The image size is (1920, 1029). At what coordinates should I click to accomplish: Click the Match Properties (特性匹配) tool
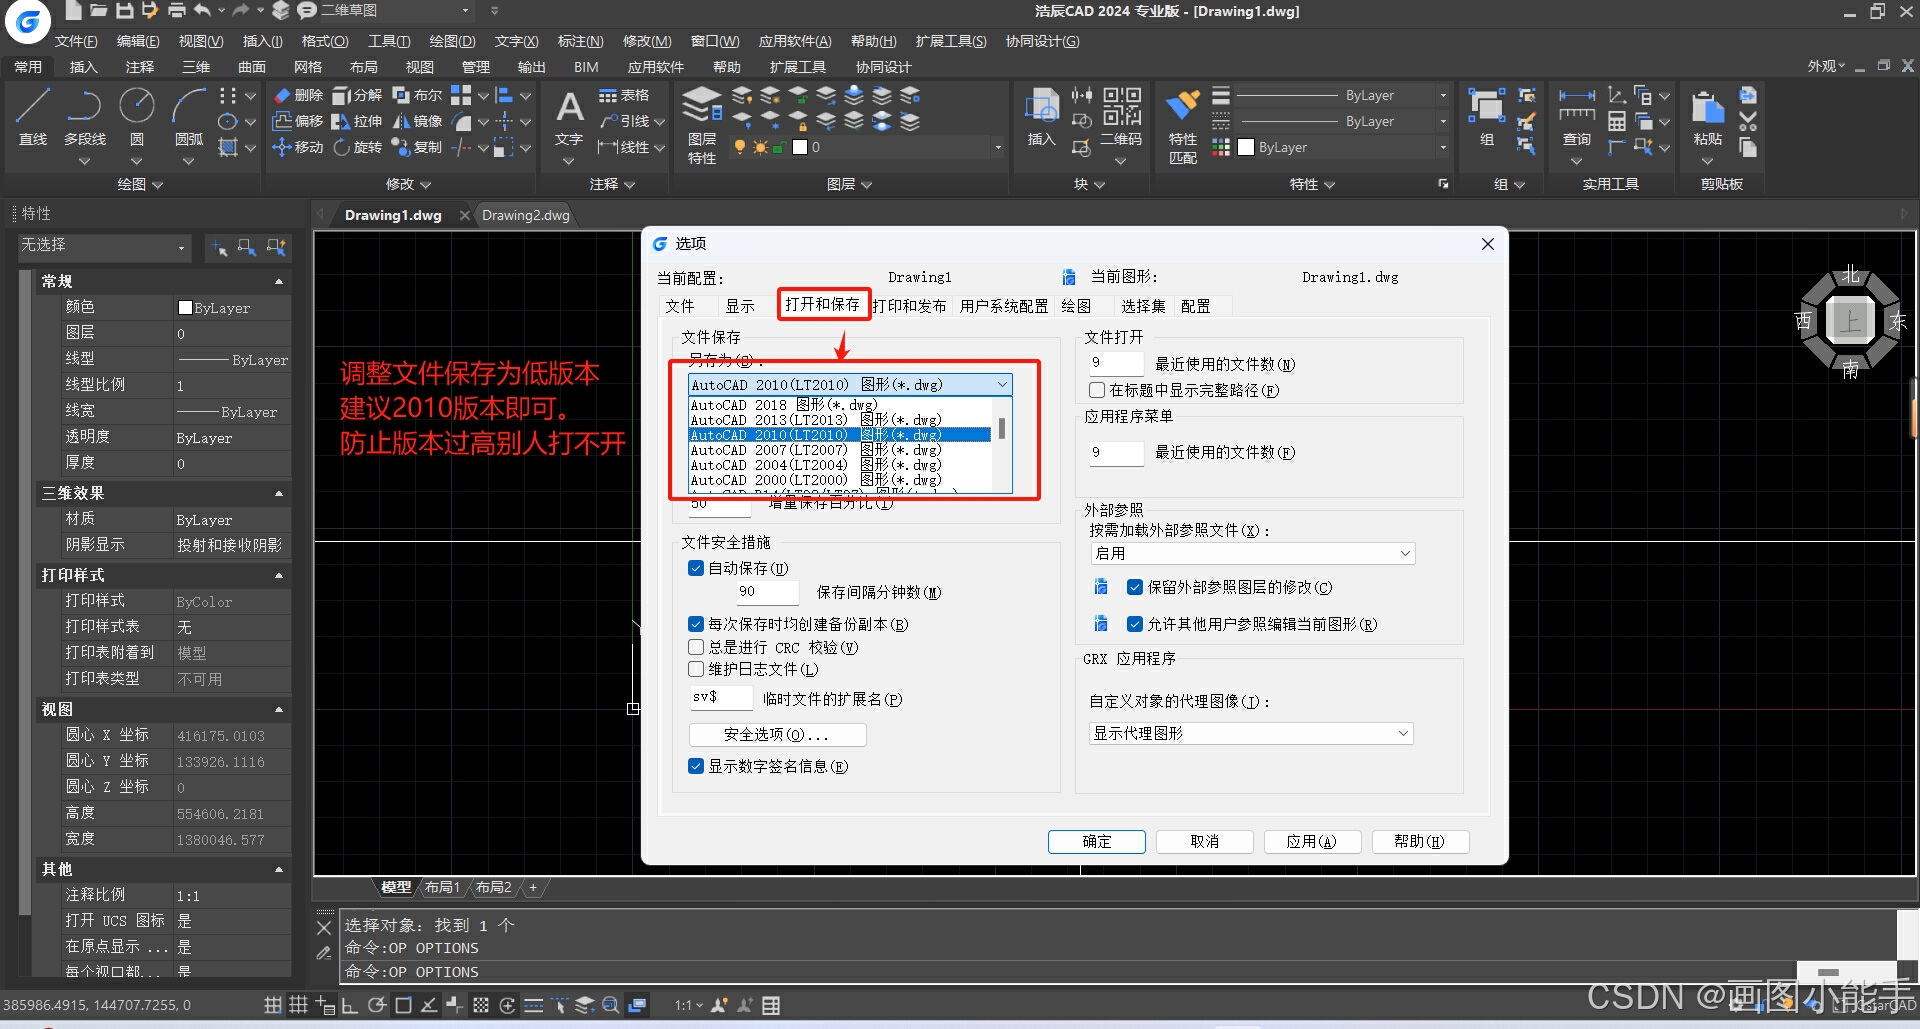pos(1183,127)
